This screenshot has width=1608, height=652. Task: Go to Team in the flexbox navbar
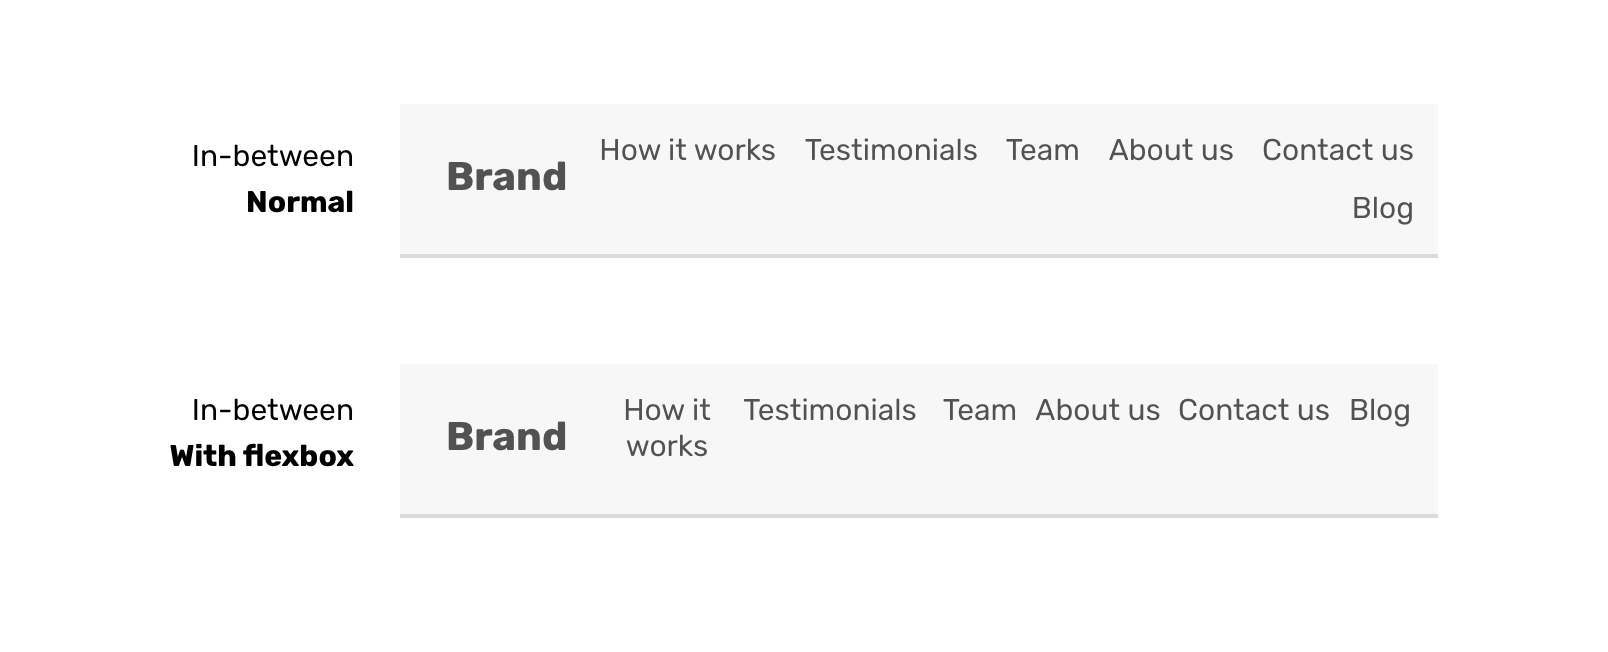pyautogui.click(x=979, y=410)
